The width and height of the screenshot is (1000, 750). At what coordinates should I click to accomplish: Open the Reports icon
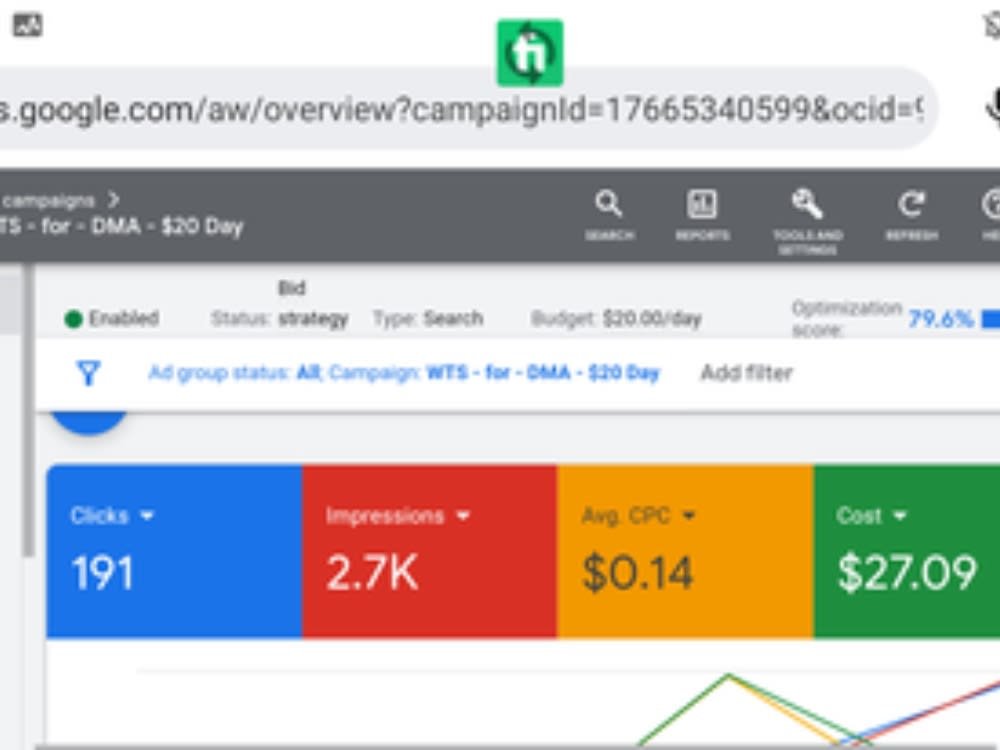point(702,216)
